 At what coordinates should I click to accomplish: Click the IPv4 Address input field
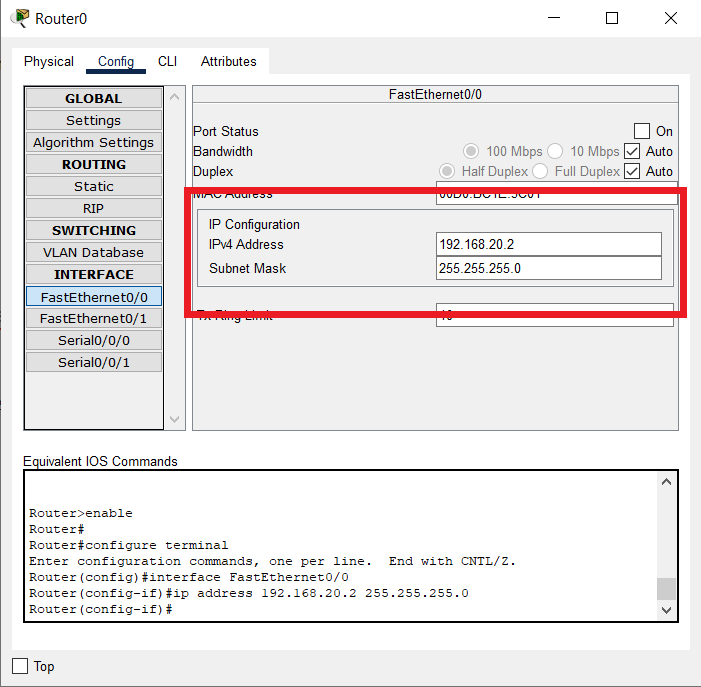[549, 244]
